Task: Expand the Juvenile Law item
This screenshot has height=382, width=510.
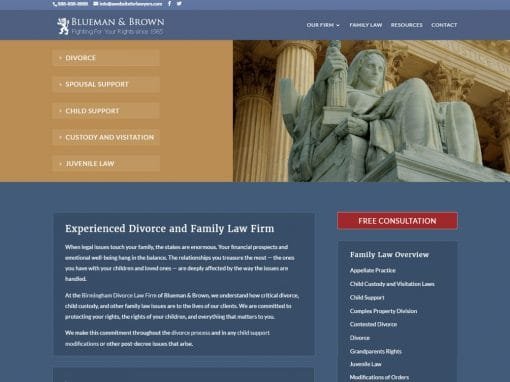Action: point(106,163)
